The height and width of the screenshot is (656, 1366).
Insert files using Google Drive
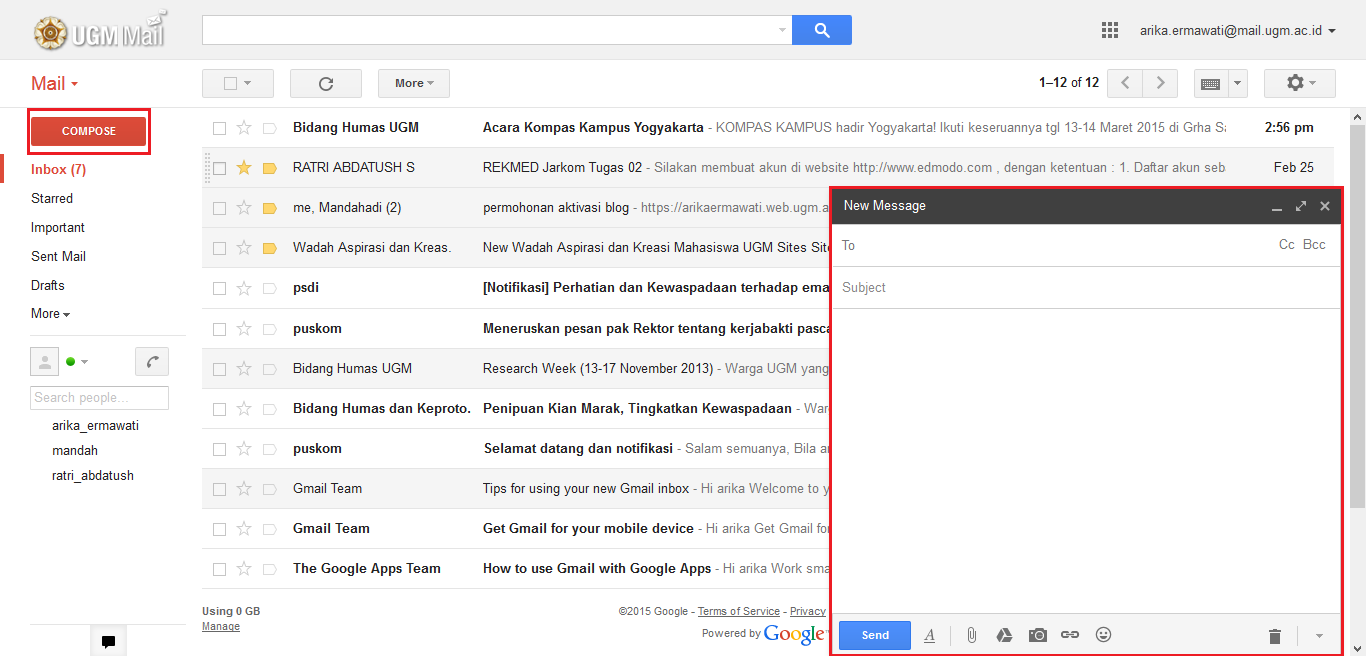tap(1004, 635)
